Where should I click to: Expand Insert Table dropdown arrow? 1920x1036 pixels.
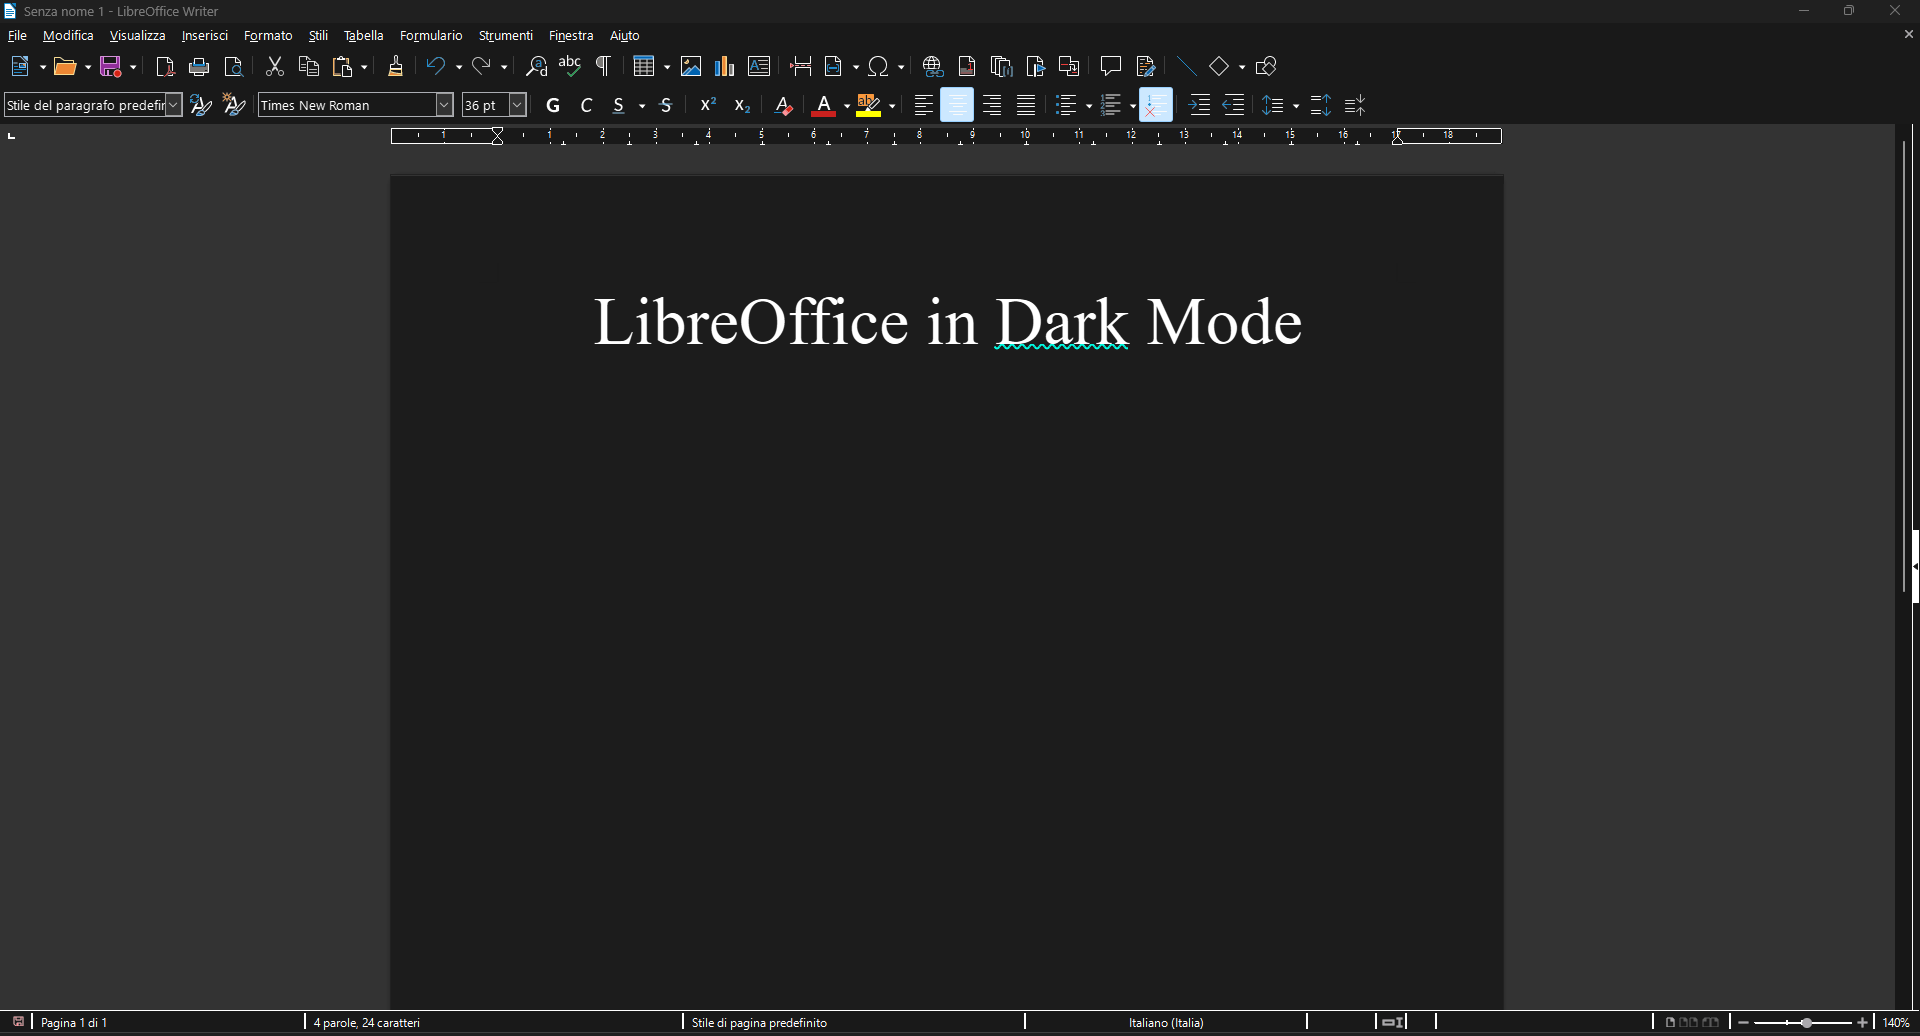[667, 67]
